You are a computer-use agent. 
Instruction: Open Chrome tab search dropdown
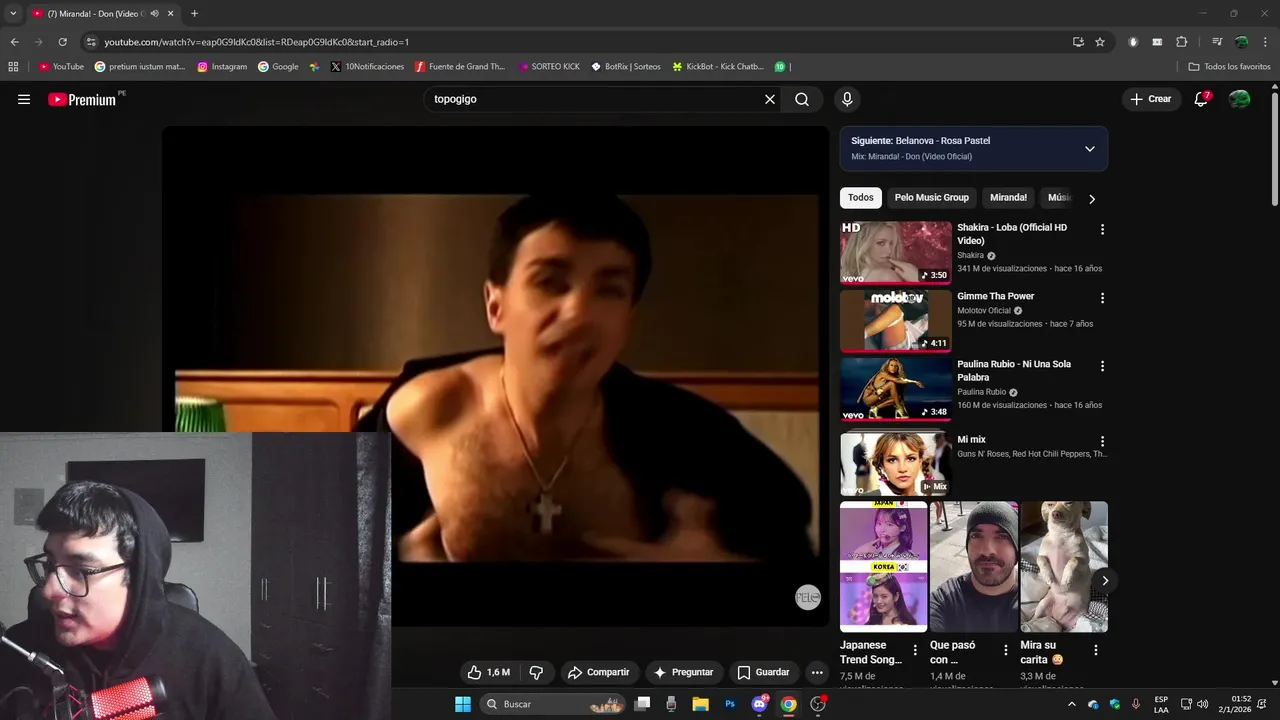(13, 14)
